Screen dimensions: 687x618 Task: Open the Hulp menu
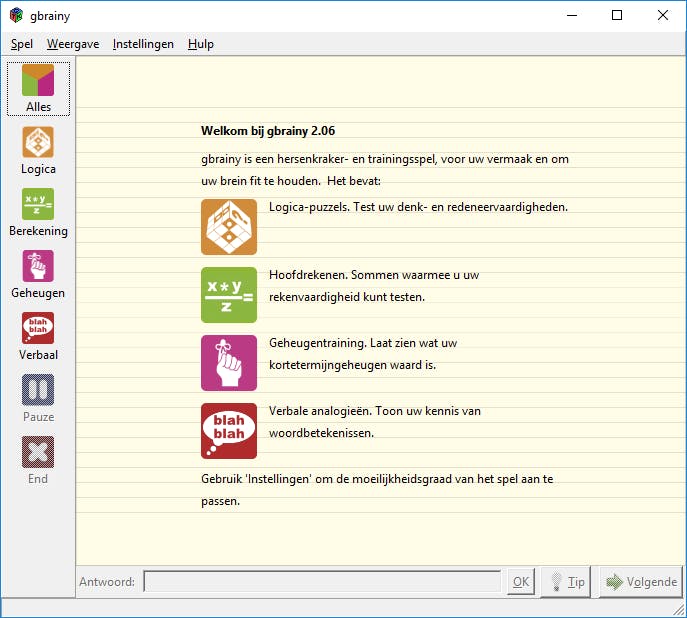click(x=201, y=44)
